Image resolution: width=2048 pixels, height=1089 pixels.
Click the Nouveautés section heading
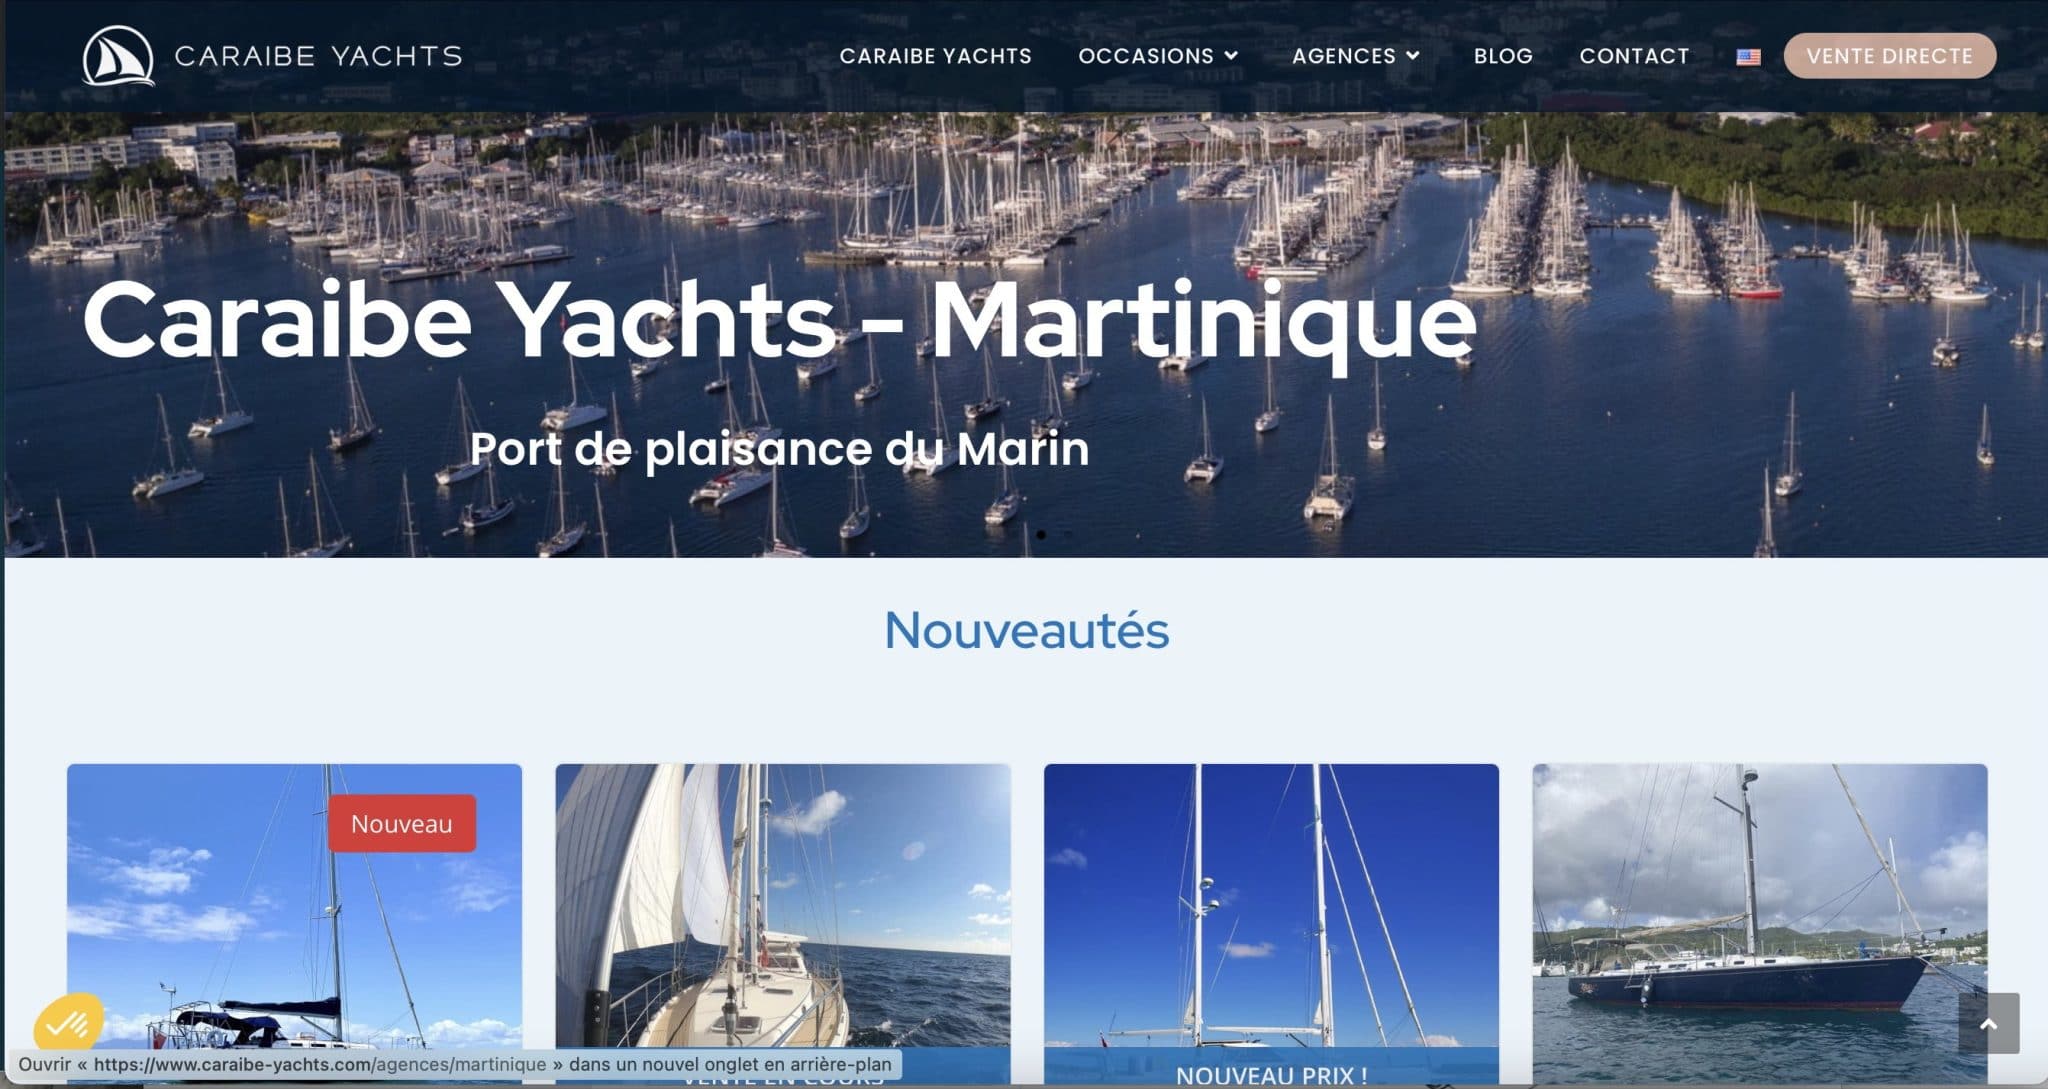(1027, 630)
